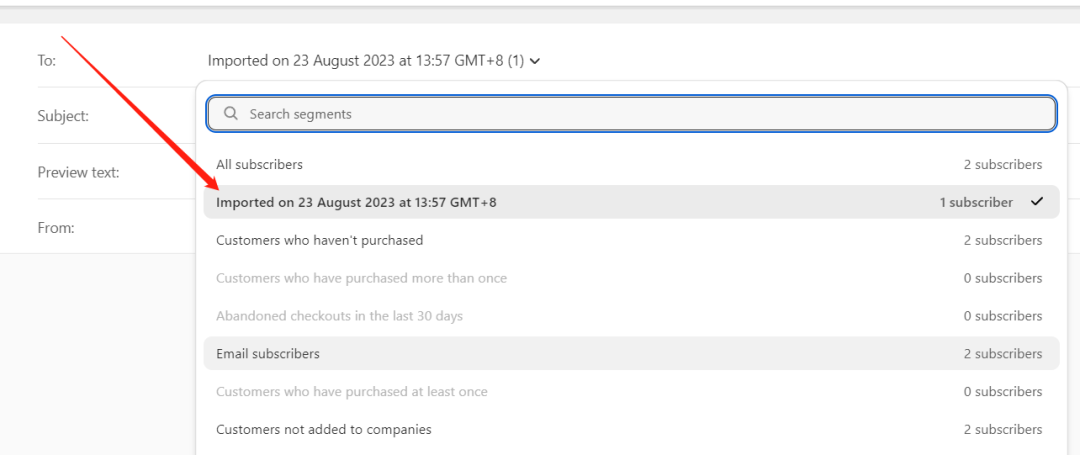Click the Search segments input field
The height and width of the screenshot is (455, 1080).
632,114
